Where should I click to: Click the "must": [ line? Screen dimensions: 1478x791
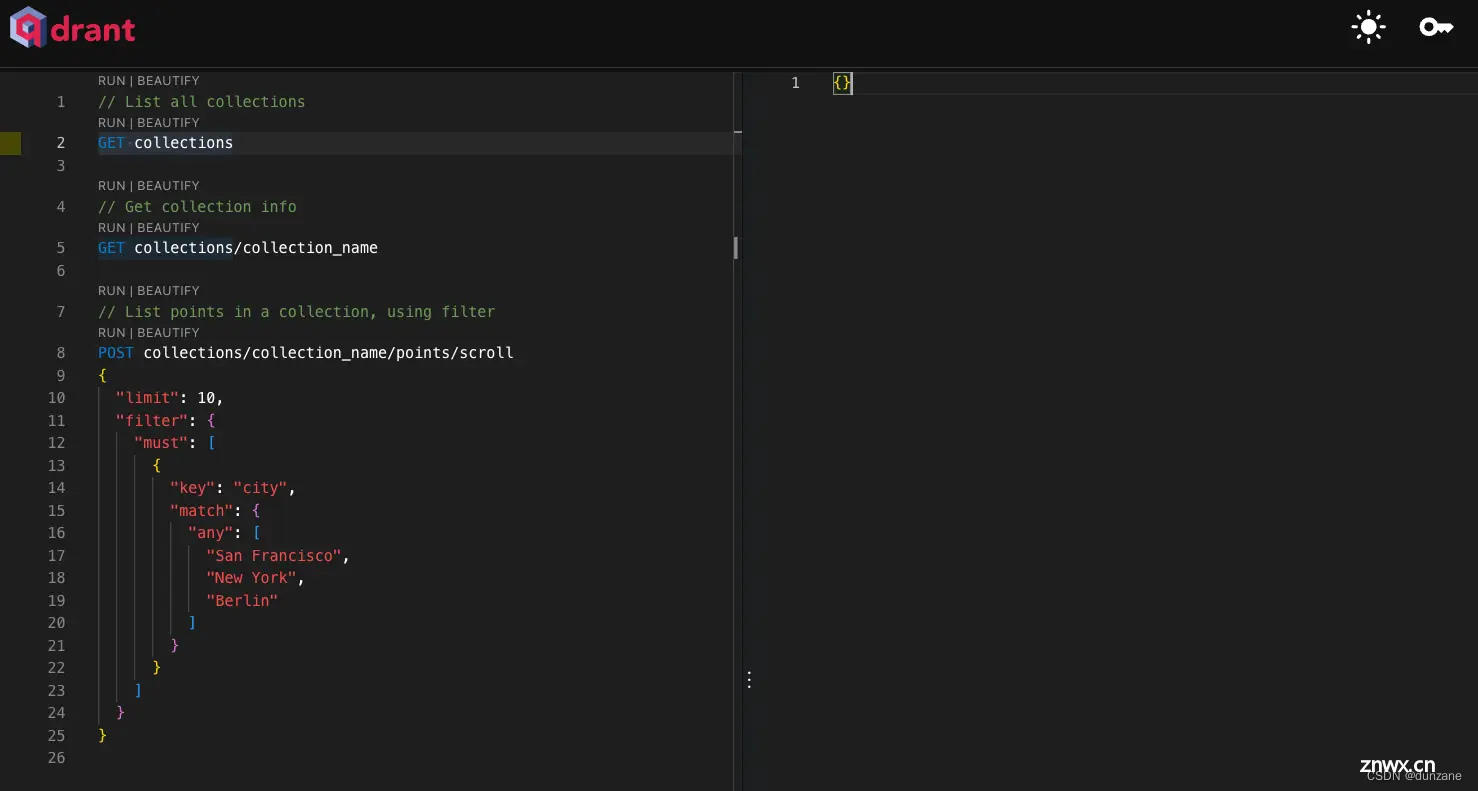click(x=174, y=443)
